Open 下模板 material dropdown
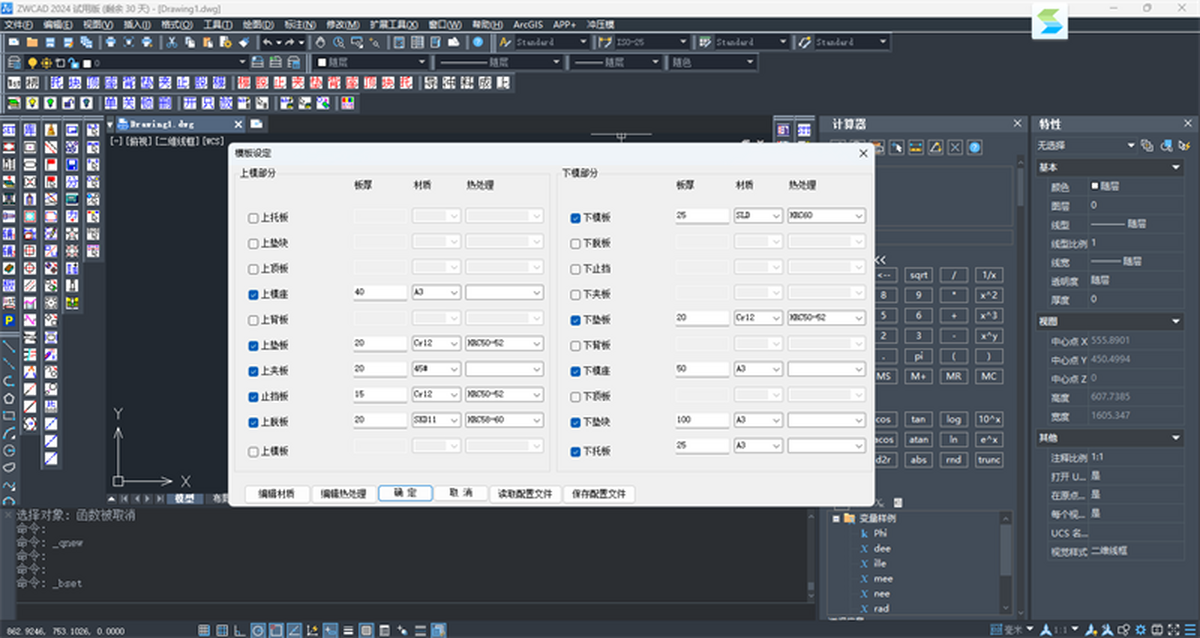Screen dimensions: 1200x638 758,215
